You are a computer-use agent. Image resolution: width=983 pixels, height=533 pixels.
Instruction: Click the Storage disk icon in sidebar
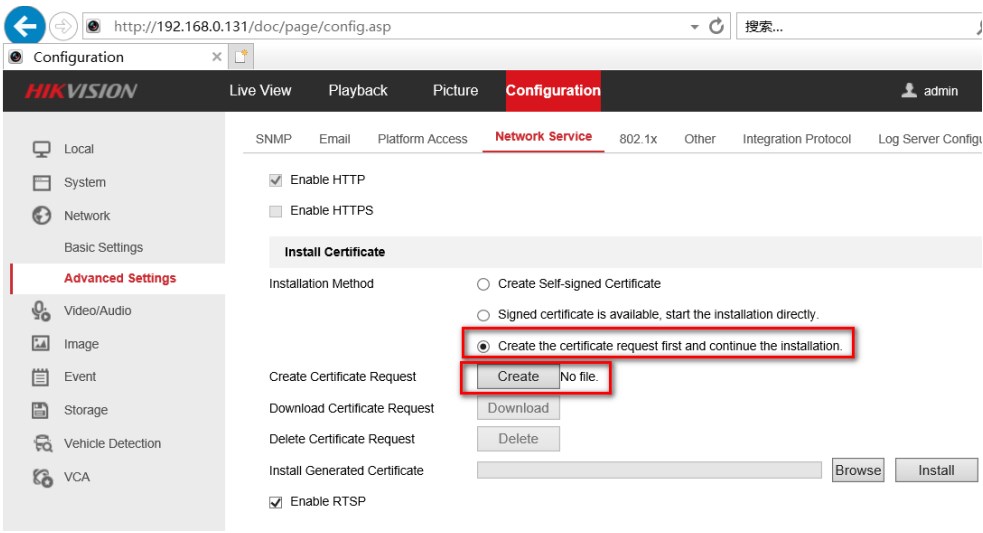(x=42, y=410)
